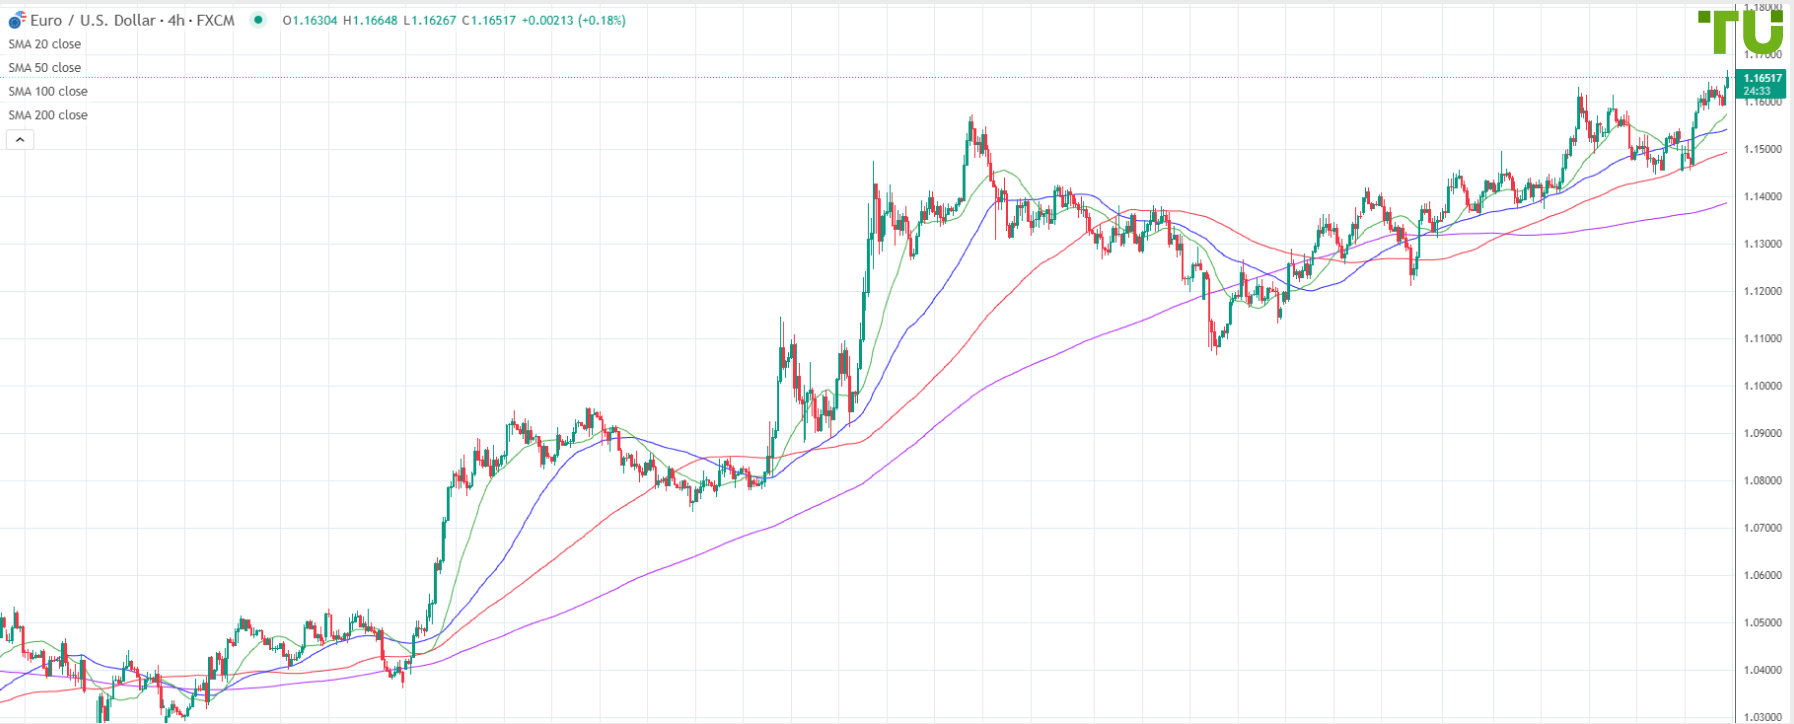Click the 1.05000 price axis label
The height and width of the screenshot is (724, 1794).
coord(1762,623)
